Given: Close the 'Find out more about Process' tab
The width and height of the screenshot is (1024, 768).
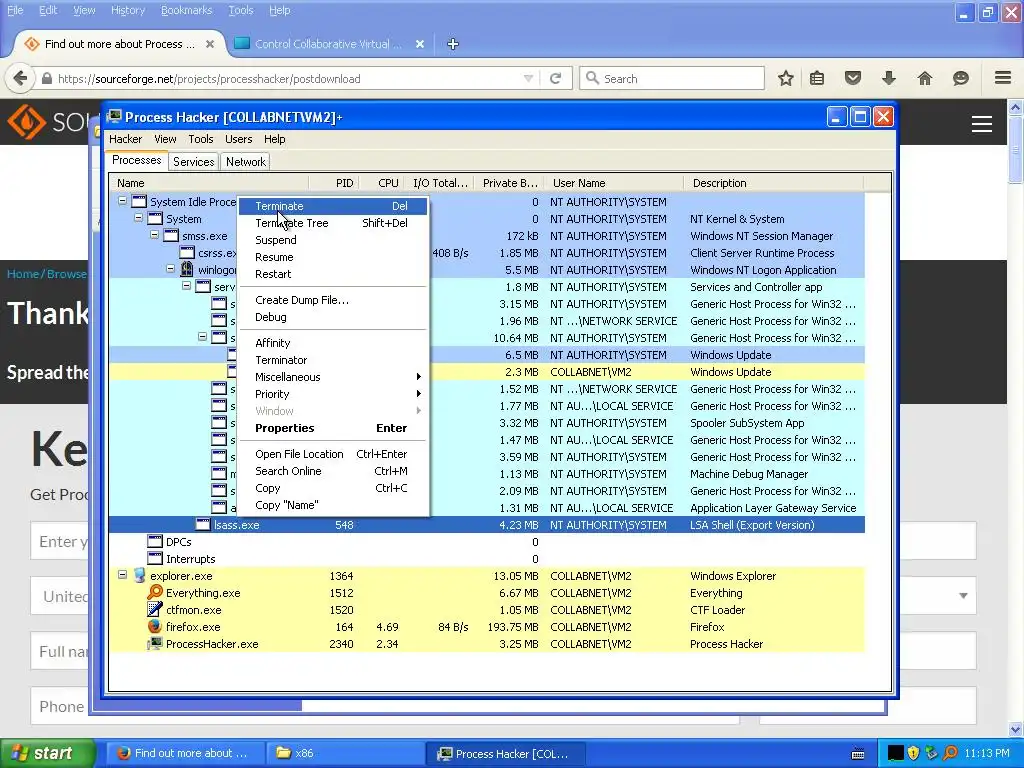Looking at the screenshot, I should [210, 44].
